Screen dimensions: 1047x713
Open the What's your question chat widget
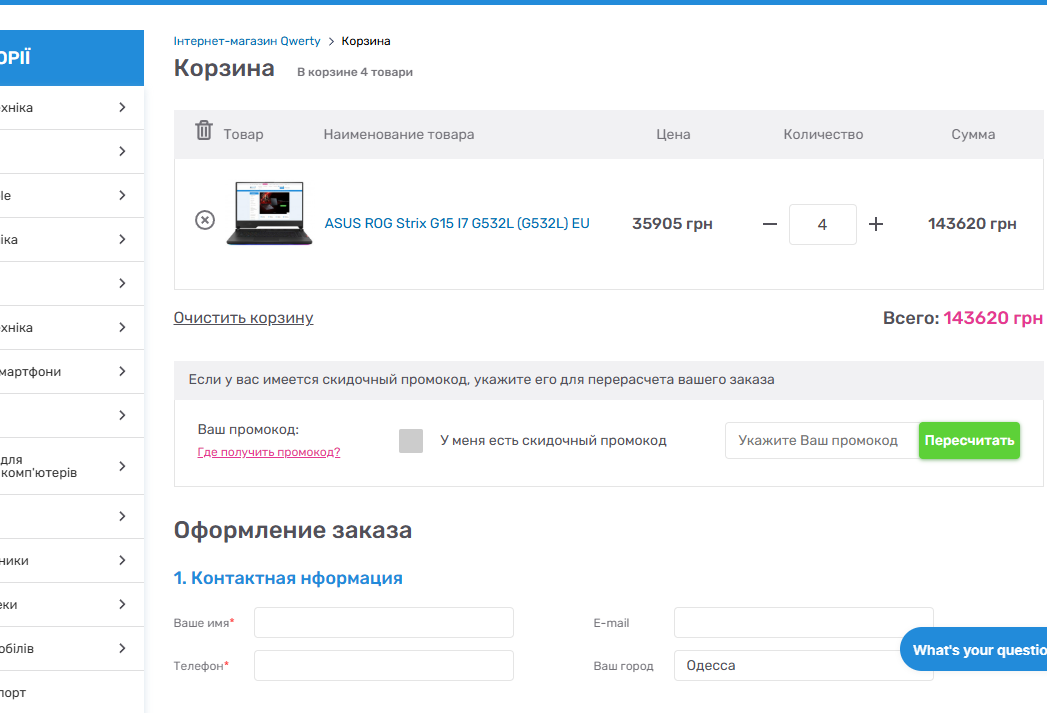coord(975,650)
